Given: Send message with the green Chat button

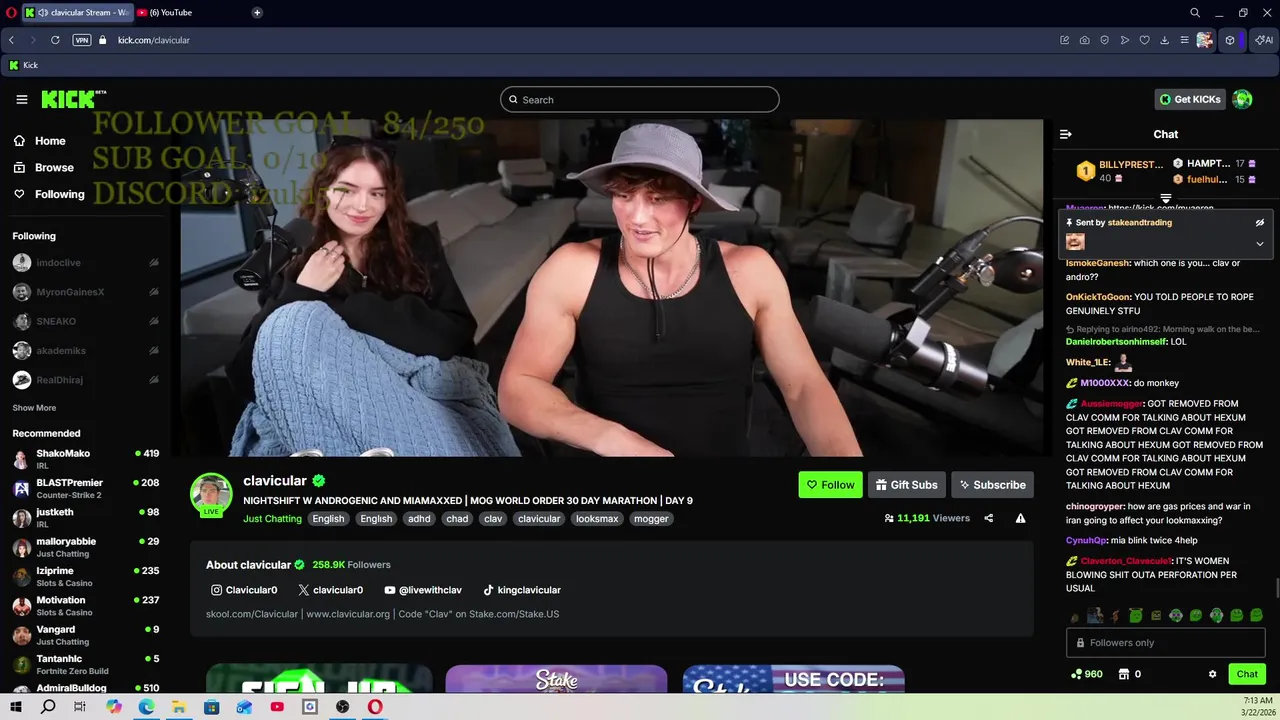Looking at the screenshot, I should click(1247, 674).
